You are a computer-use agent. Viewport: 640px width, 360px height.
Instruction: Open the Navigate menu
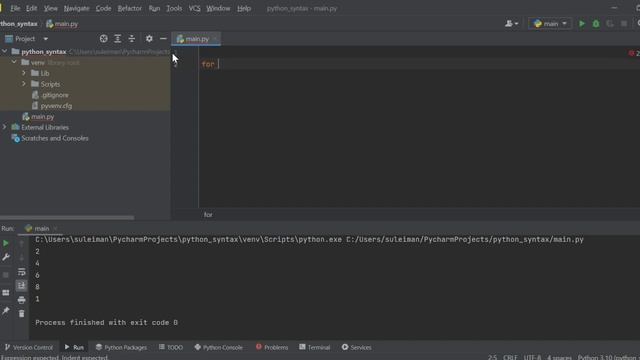pyautogui.click(x=76, y=8)
